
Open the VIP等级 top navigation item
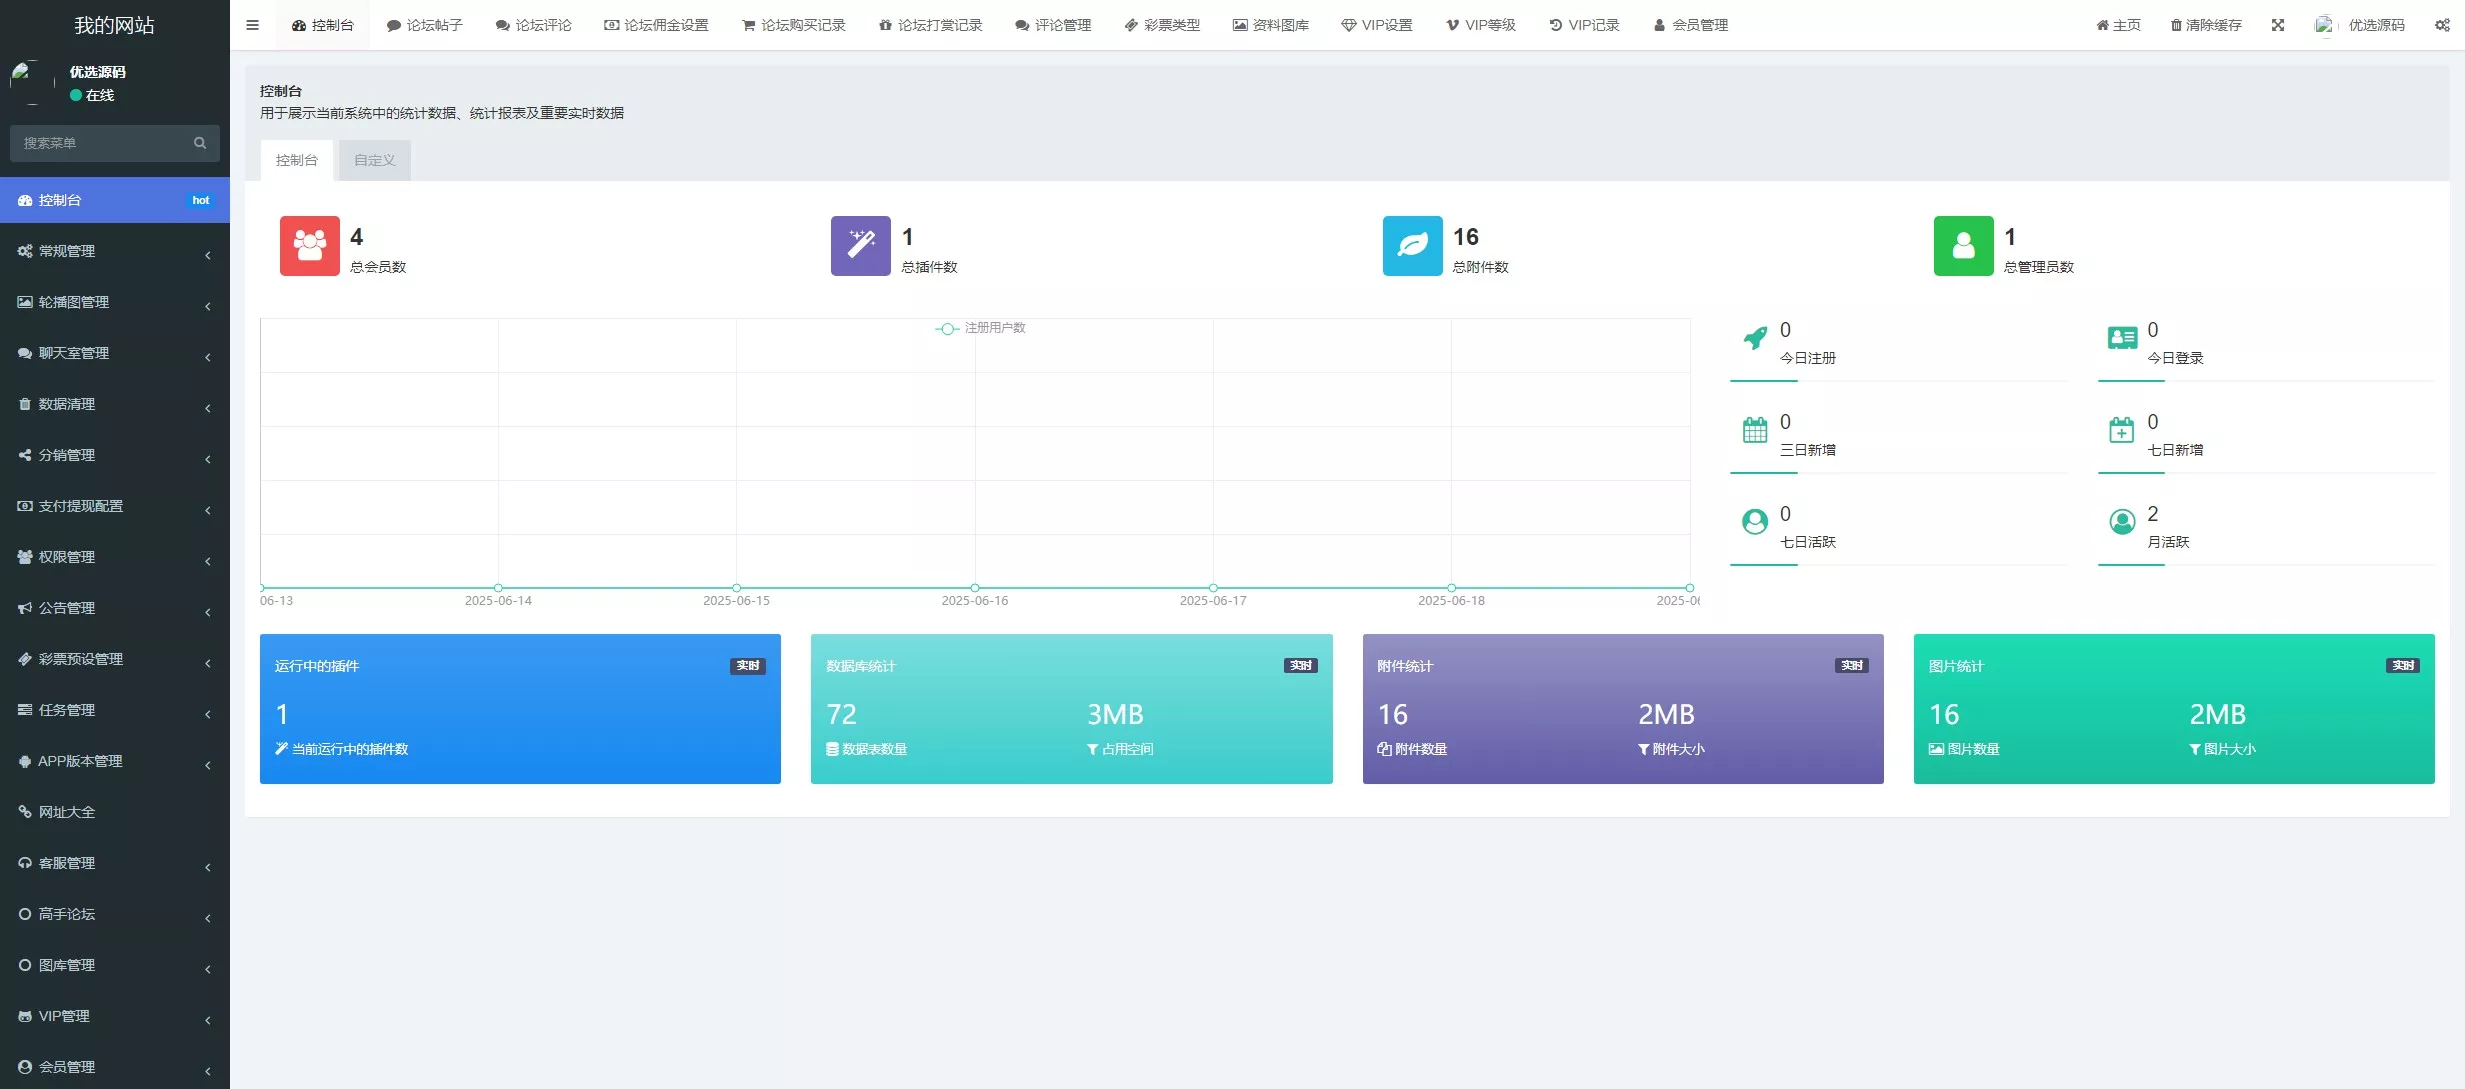[1481, 25]
